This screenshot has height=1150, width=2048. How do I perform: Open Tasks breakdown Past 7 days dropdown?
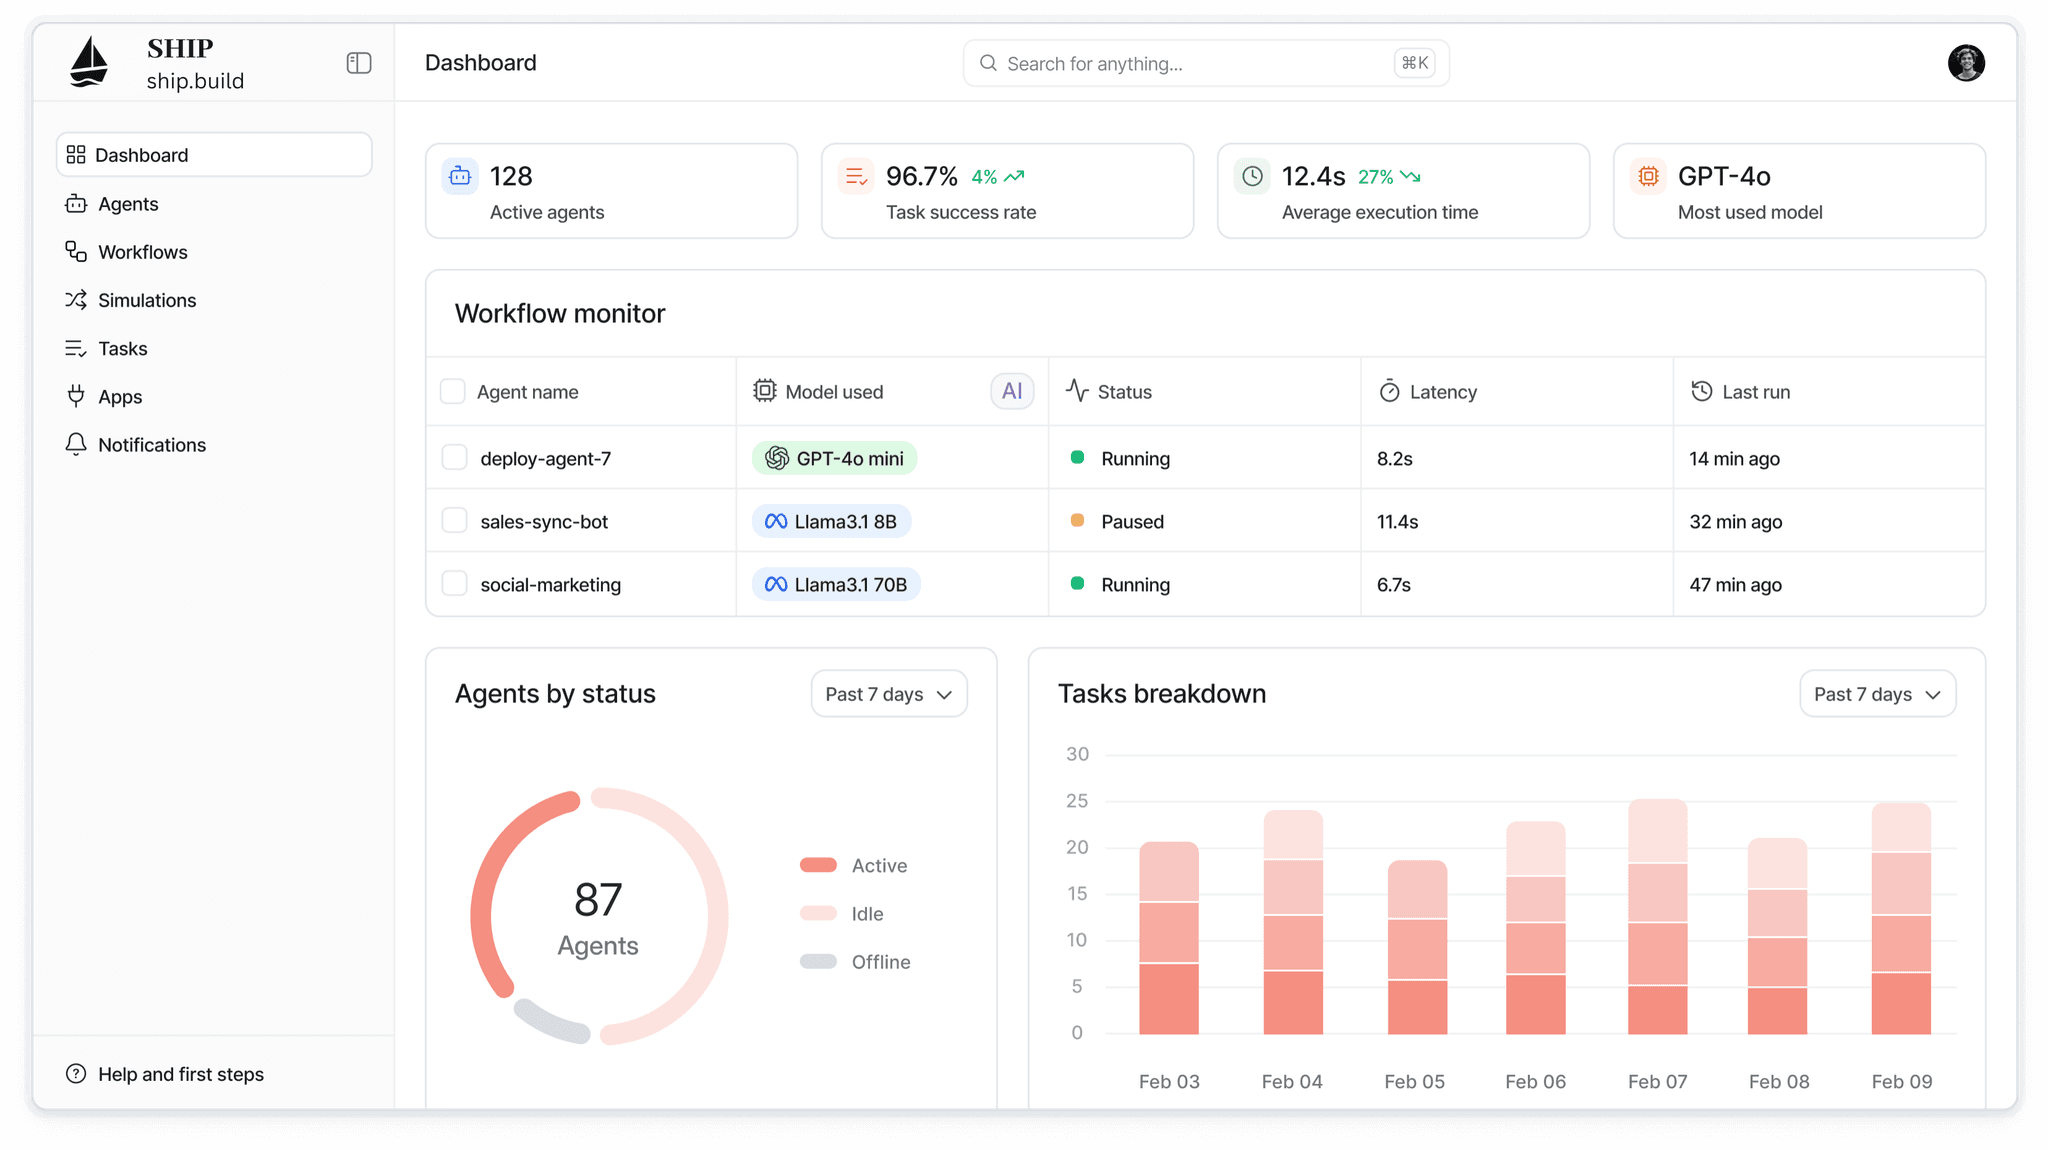click(x=1877, y=694)
